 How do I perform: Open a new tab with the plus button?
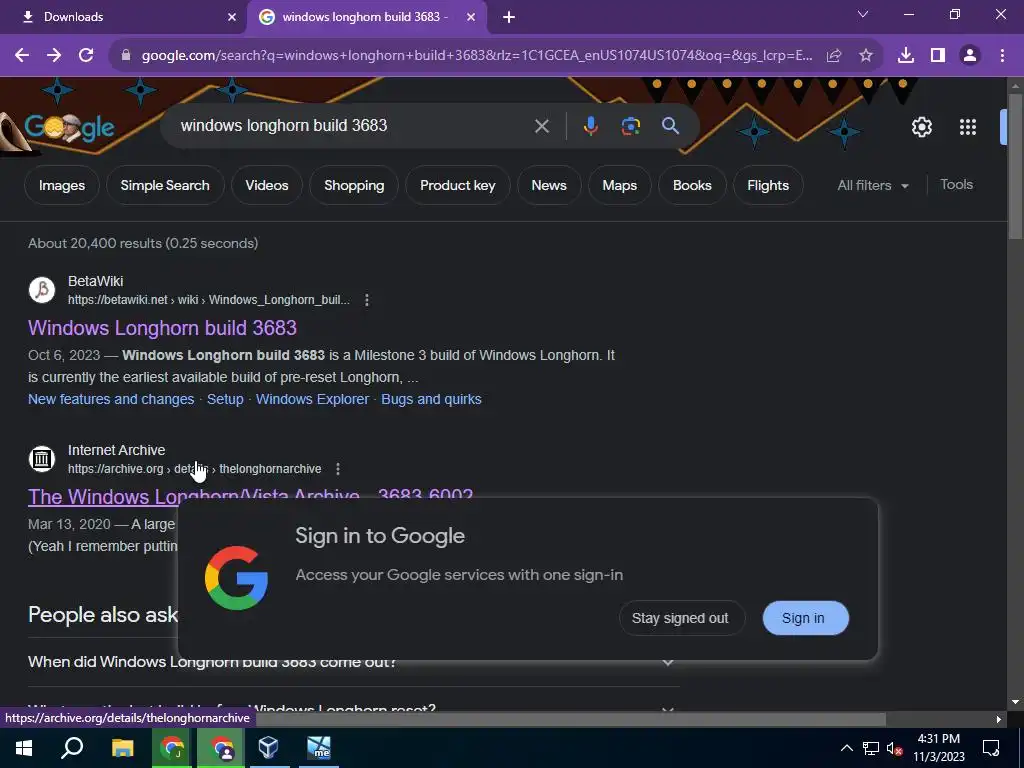509,17
